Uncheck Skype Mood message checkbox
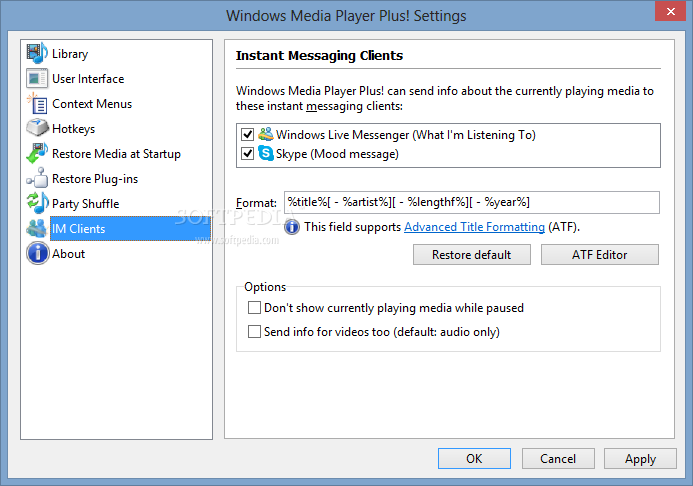The width and height of the screenshot is (693, 486). [x=248, y=153]
